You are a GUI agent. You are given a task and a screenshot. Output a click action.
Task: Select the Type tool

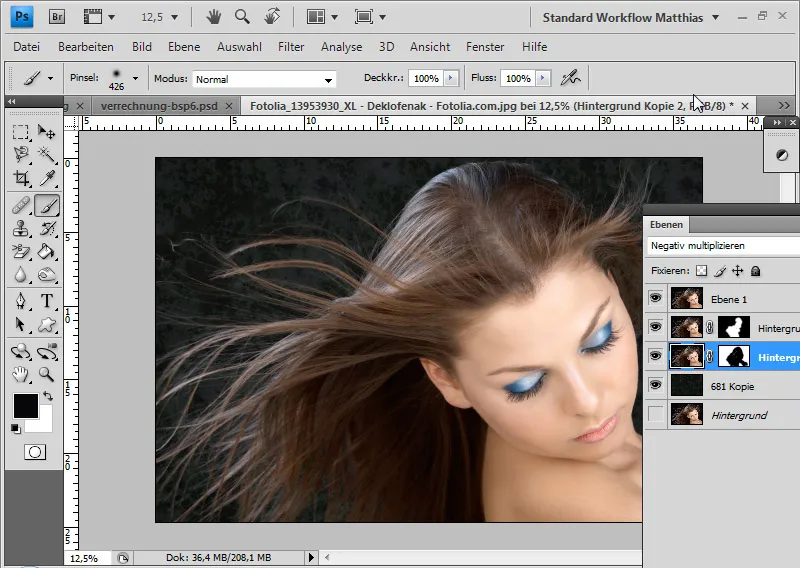[x=46, y=301]
